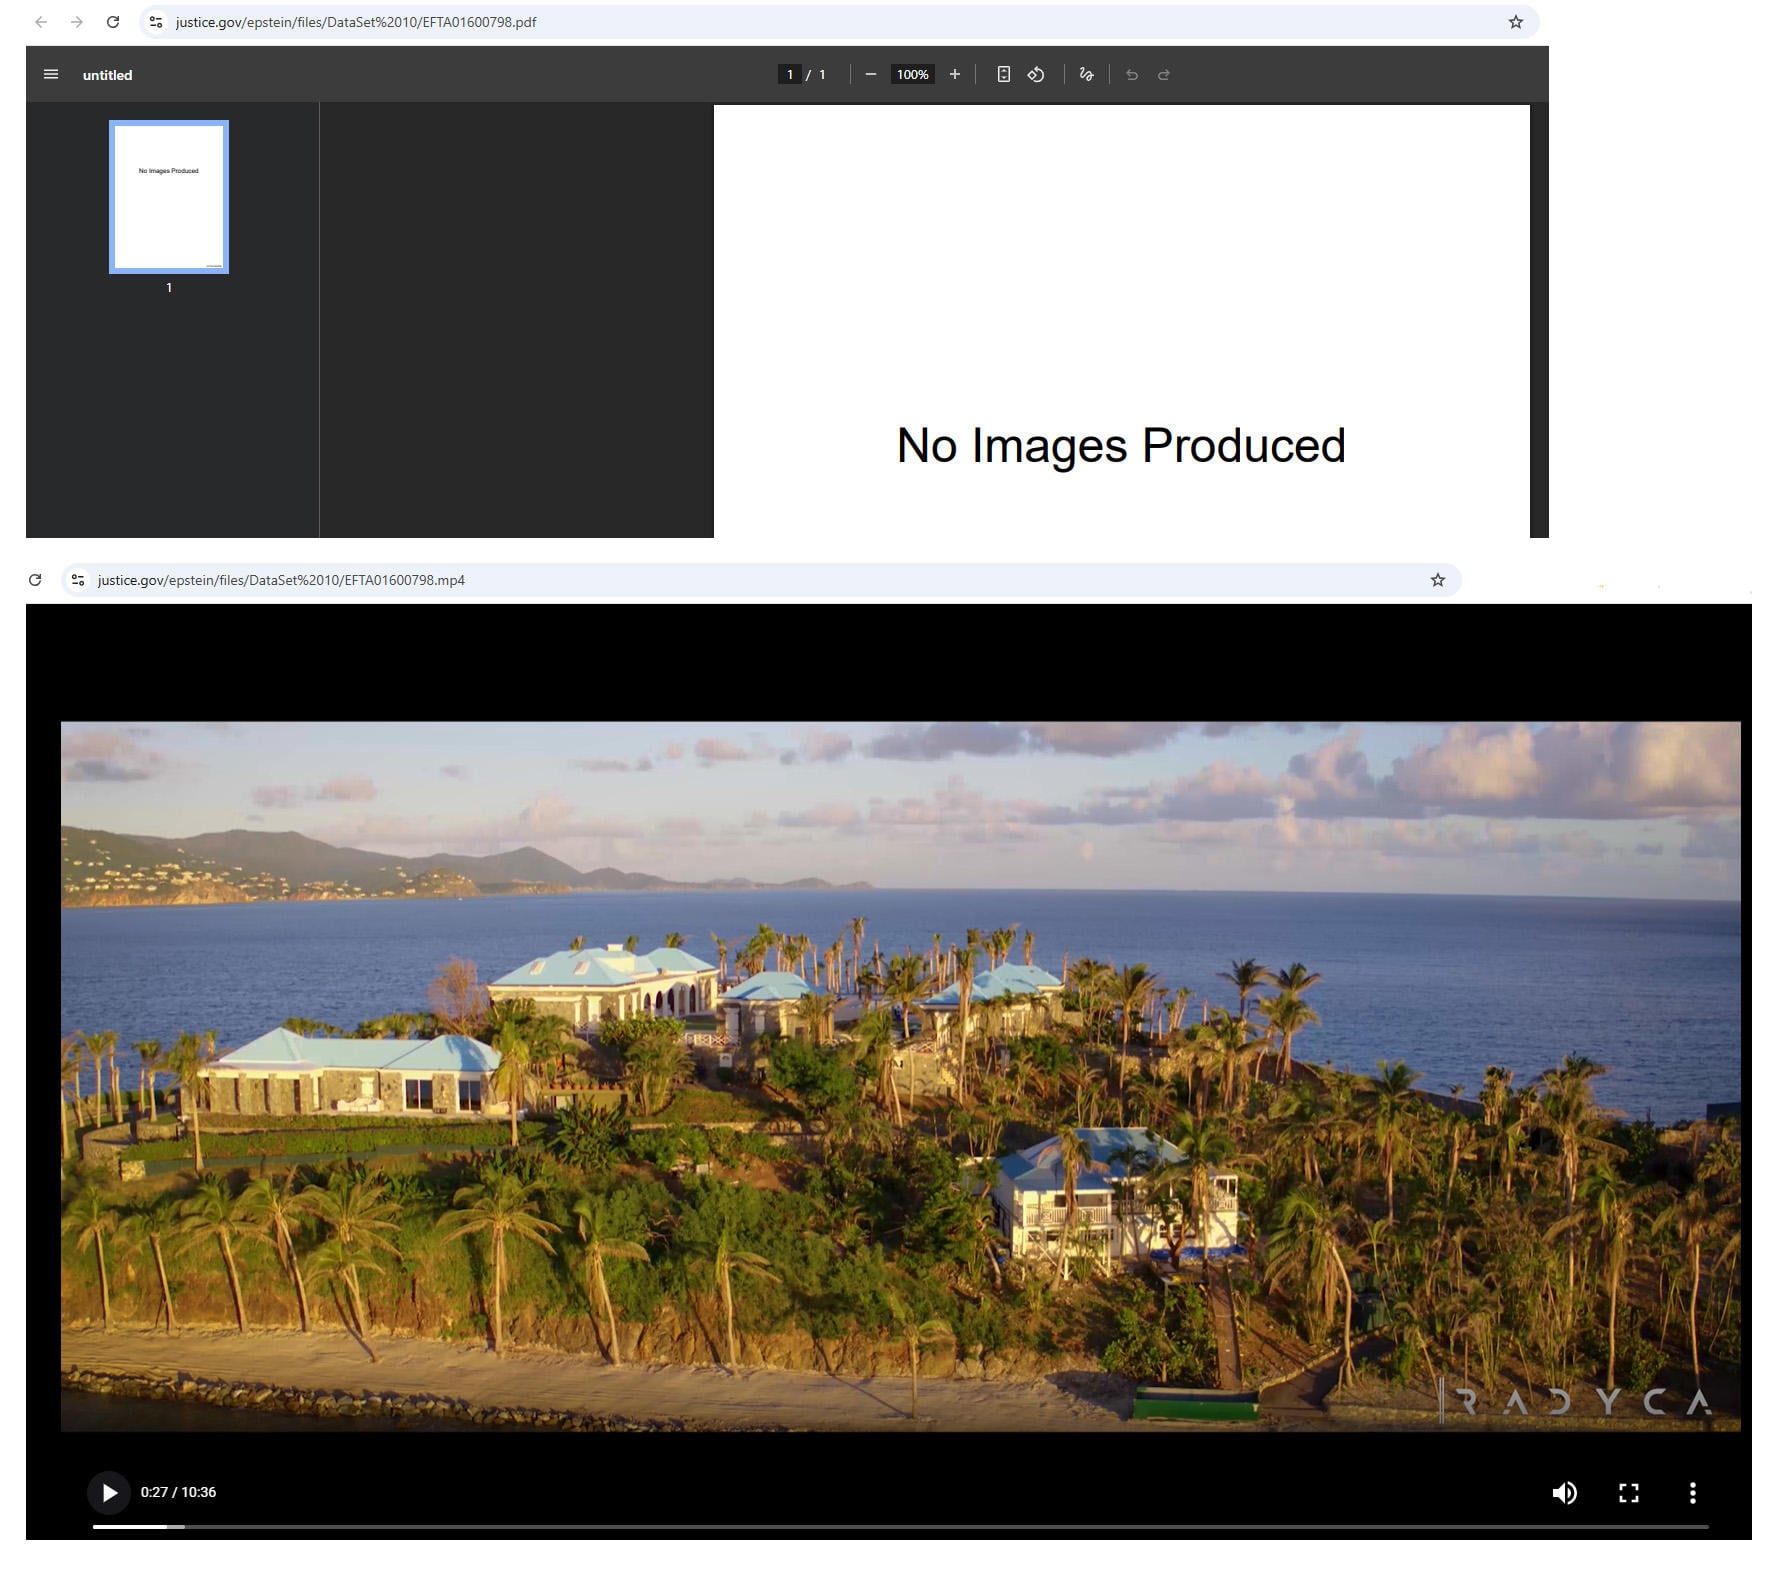Click the PDF zoom in plus button
The height and width of the screenshot is (1572, 1788).
pos(954,75)
